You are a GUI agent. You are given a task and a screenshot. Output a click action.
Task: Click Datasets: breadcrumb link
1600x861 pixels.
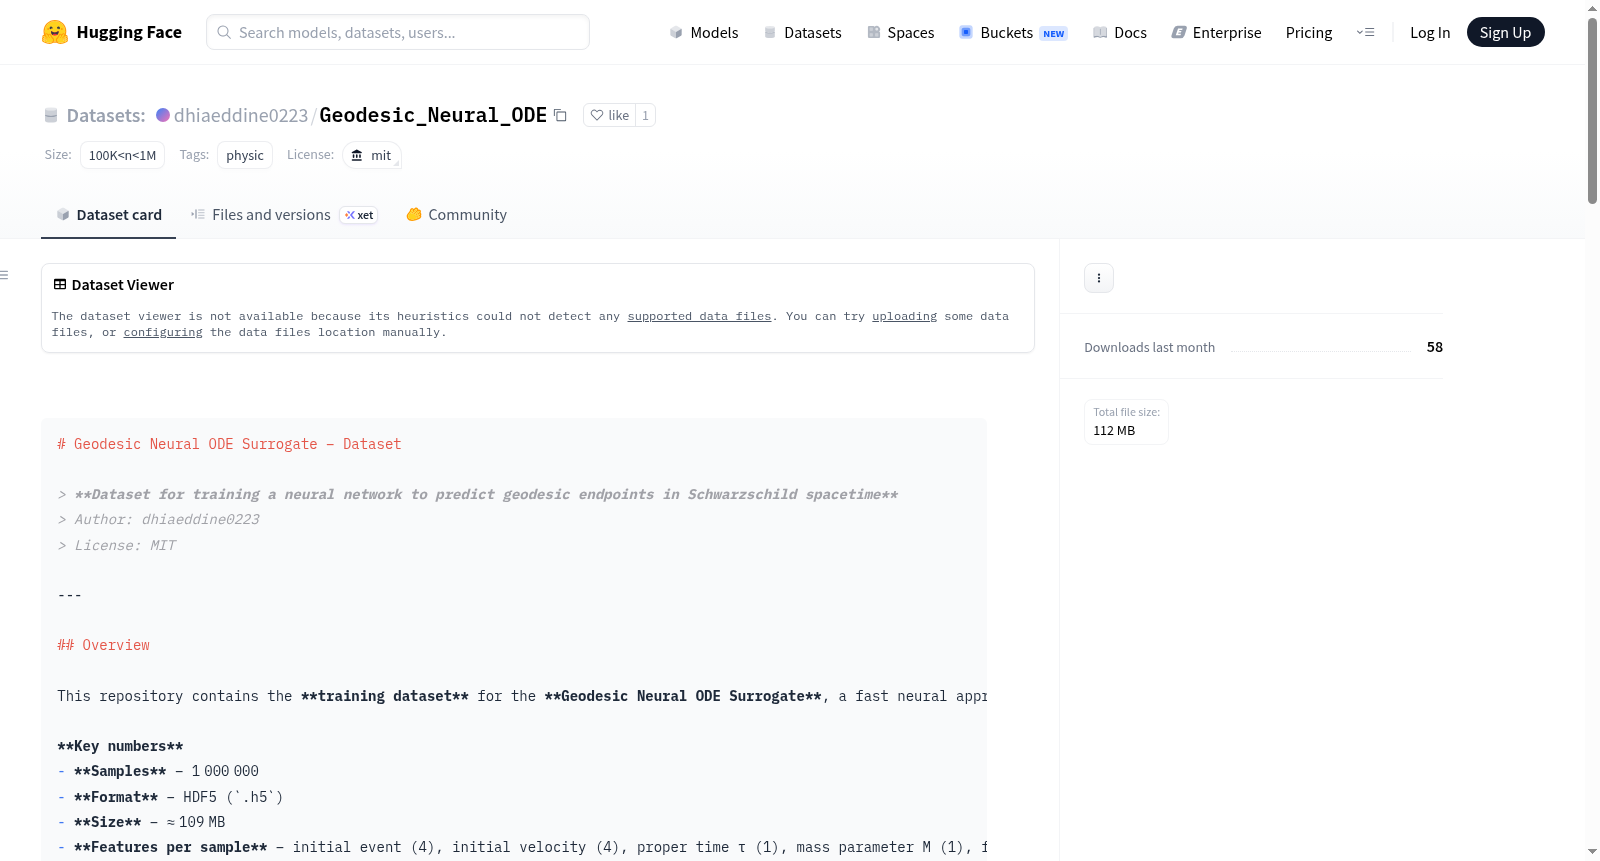click(x=106, y=115)
